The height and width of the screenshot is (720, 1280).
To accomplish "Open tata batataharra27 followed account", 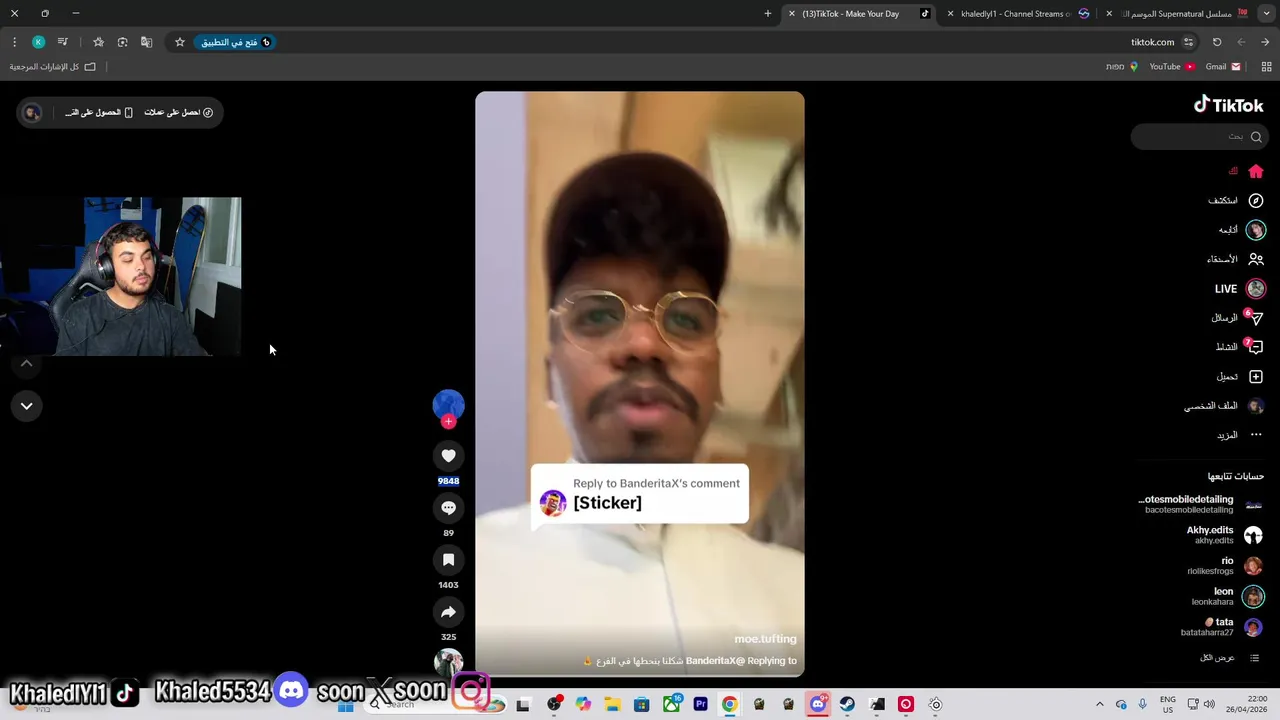I will point(1221,627).
